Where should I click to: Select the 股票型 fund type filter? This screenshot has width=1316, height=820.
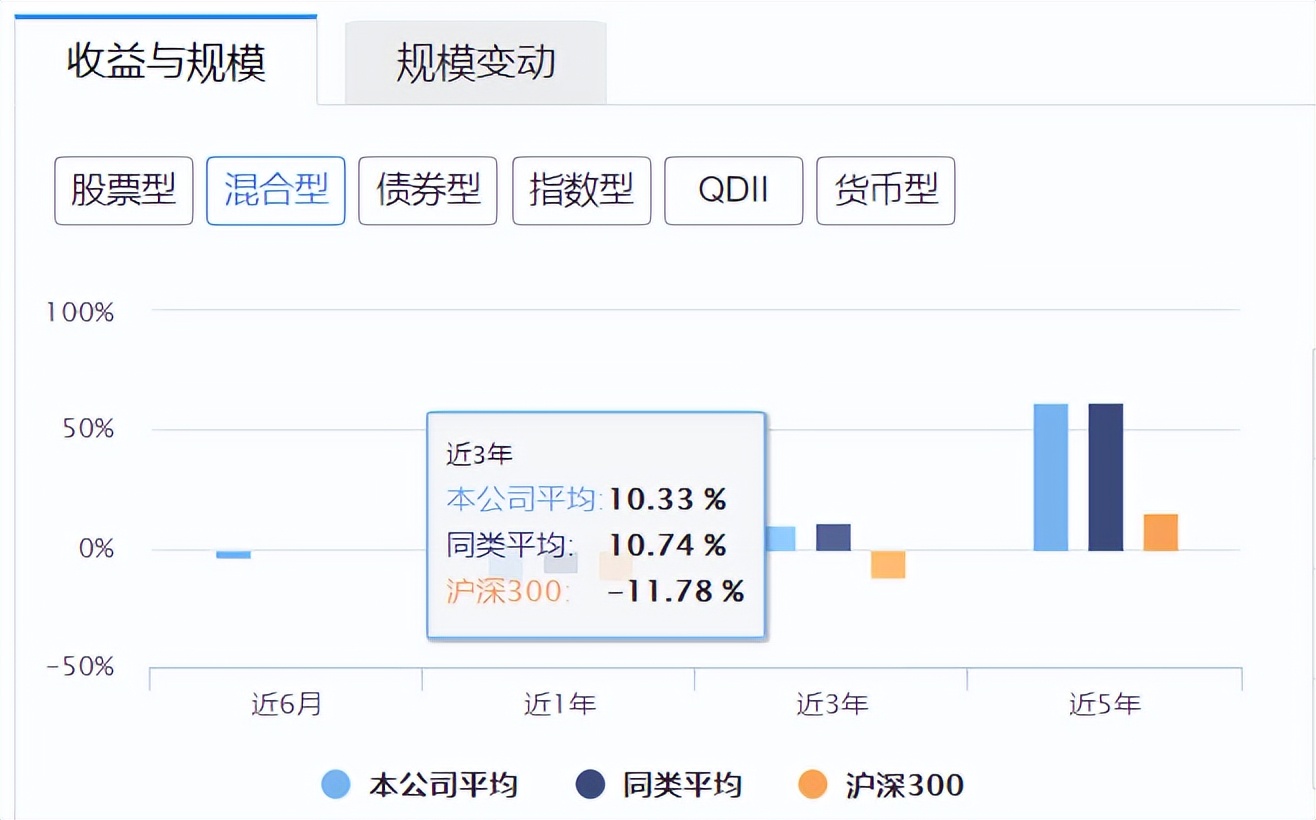[123, 190]
